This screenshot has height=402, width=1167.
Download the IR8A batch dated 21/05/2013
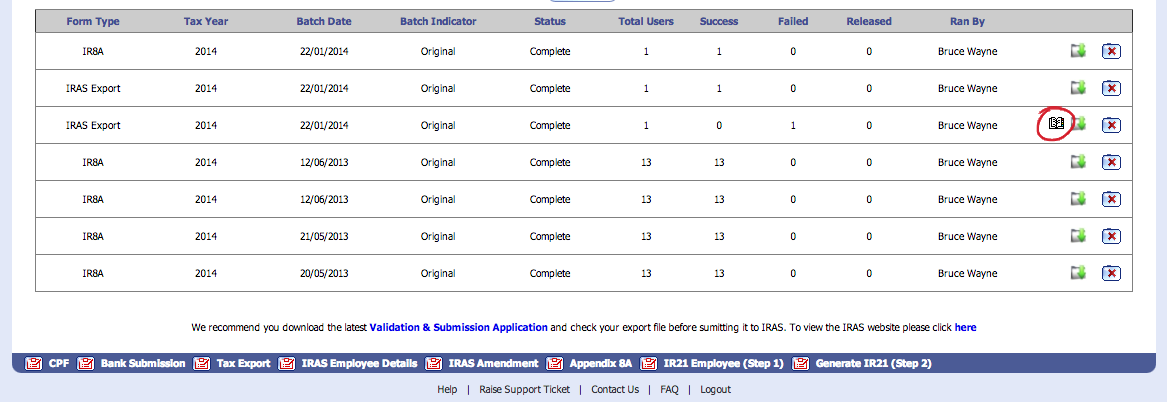[1079, 236]
